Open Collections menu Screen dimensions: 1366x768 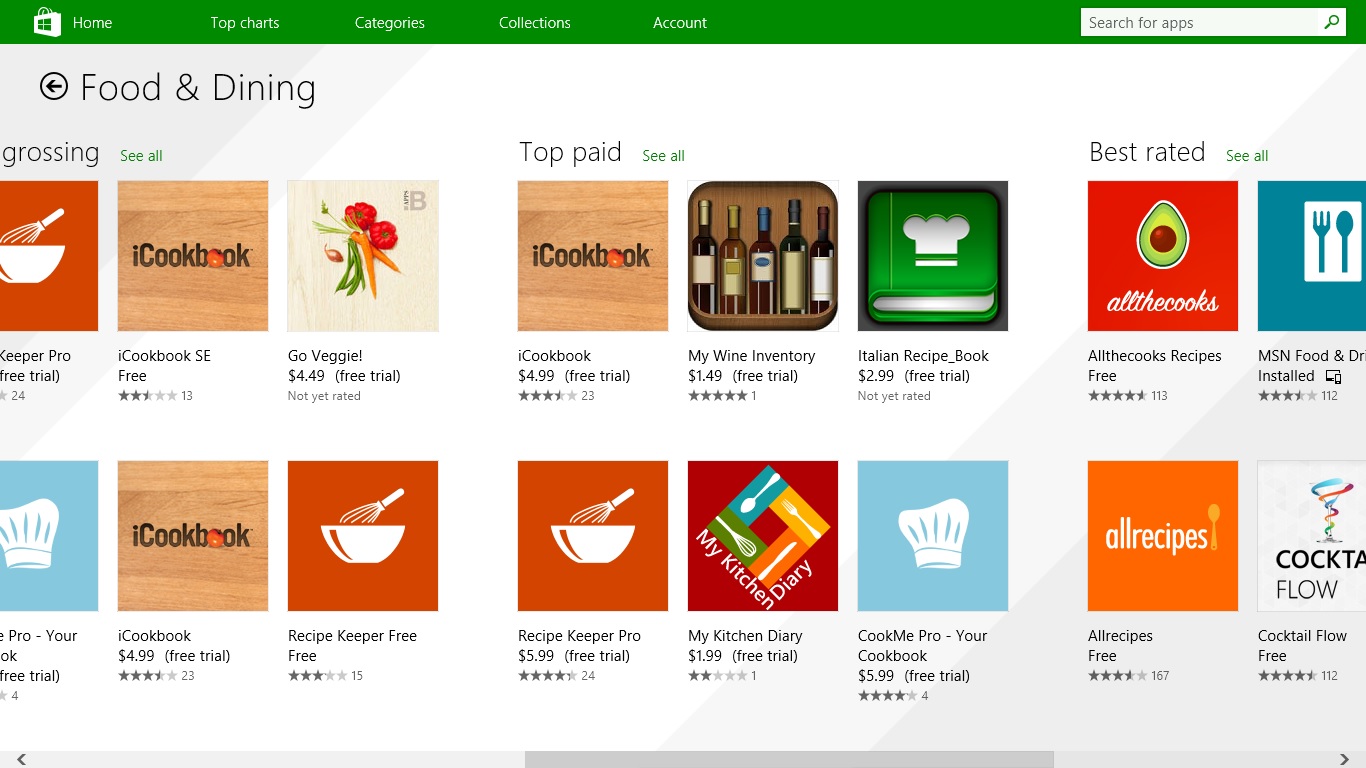tap(535, 22)
